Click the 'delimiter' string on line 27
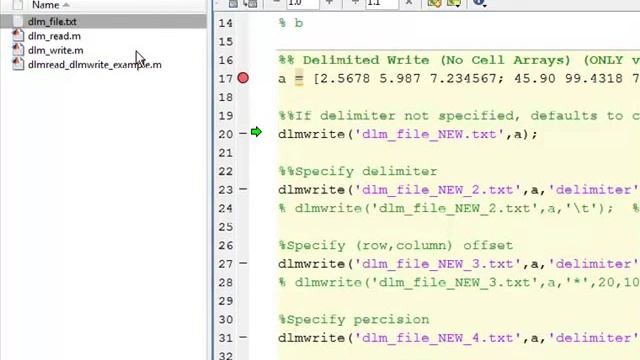This screenshot has width=640, height=360. [594, 264]
